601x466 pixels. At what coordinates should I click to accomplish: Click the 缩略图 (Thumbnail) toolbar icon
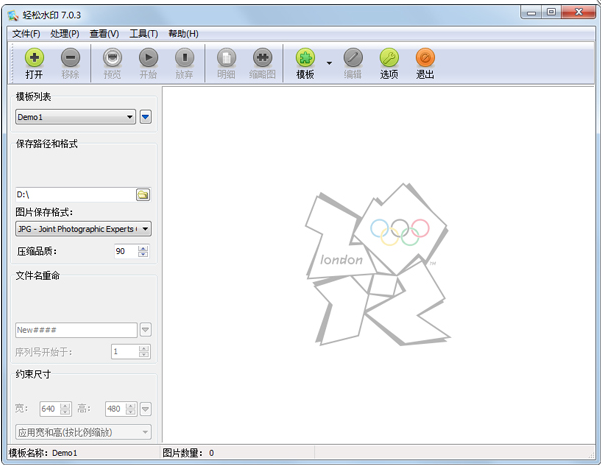click(x=262, y=59)
